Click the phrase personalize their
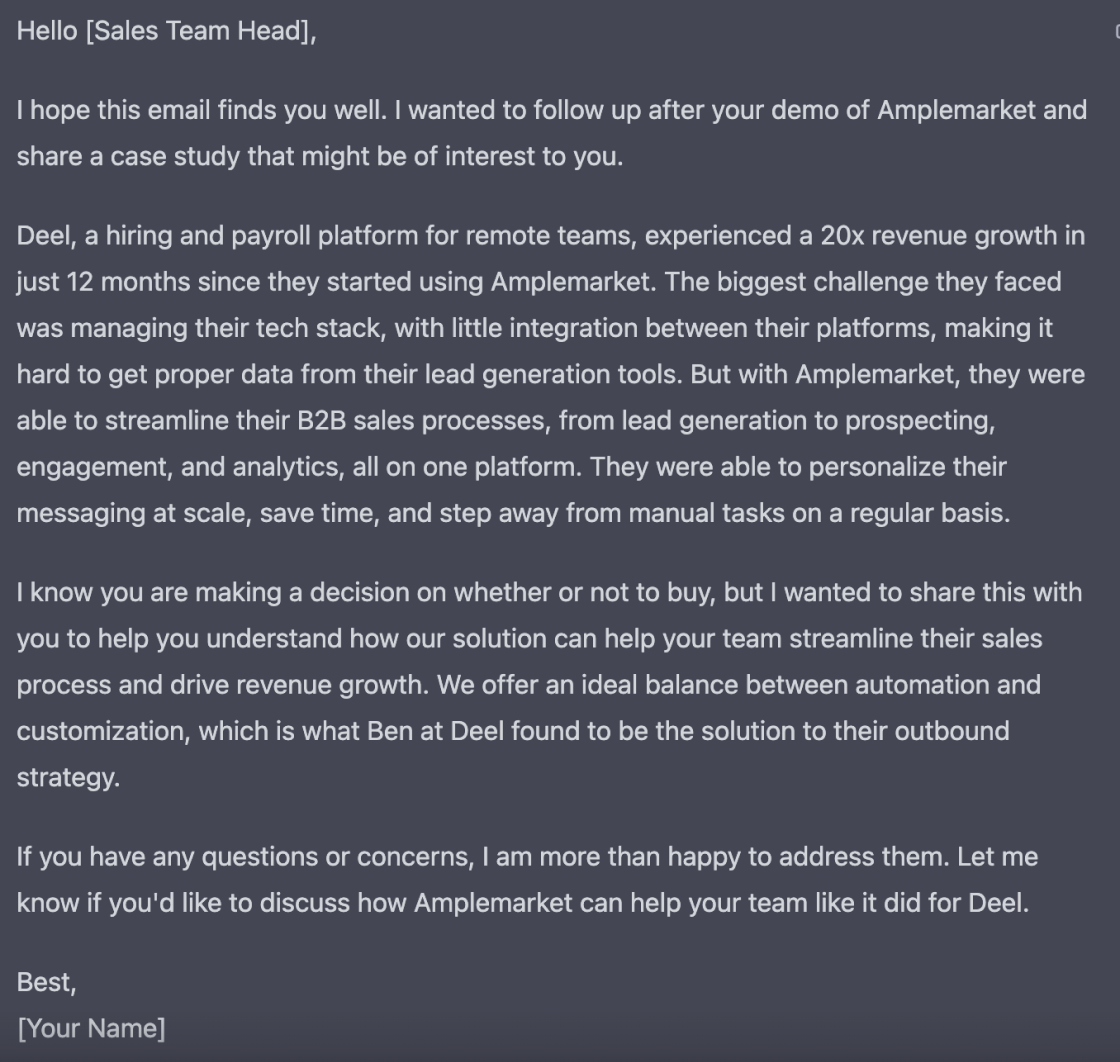 click(907, 467)
